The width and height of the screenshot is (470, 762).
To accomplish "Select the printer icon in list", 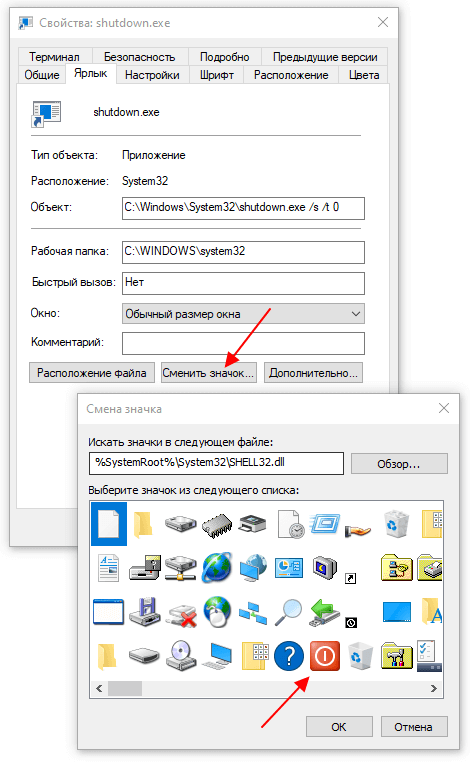I will point(253,524).
